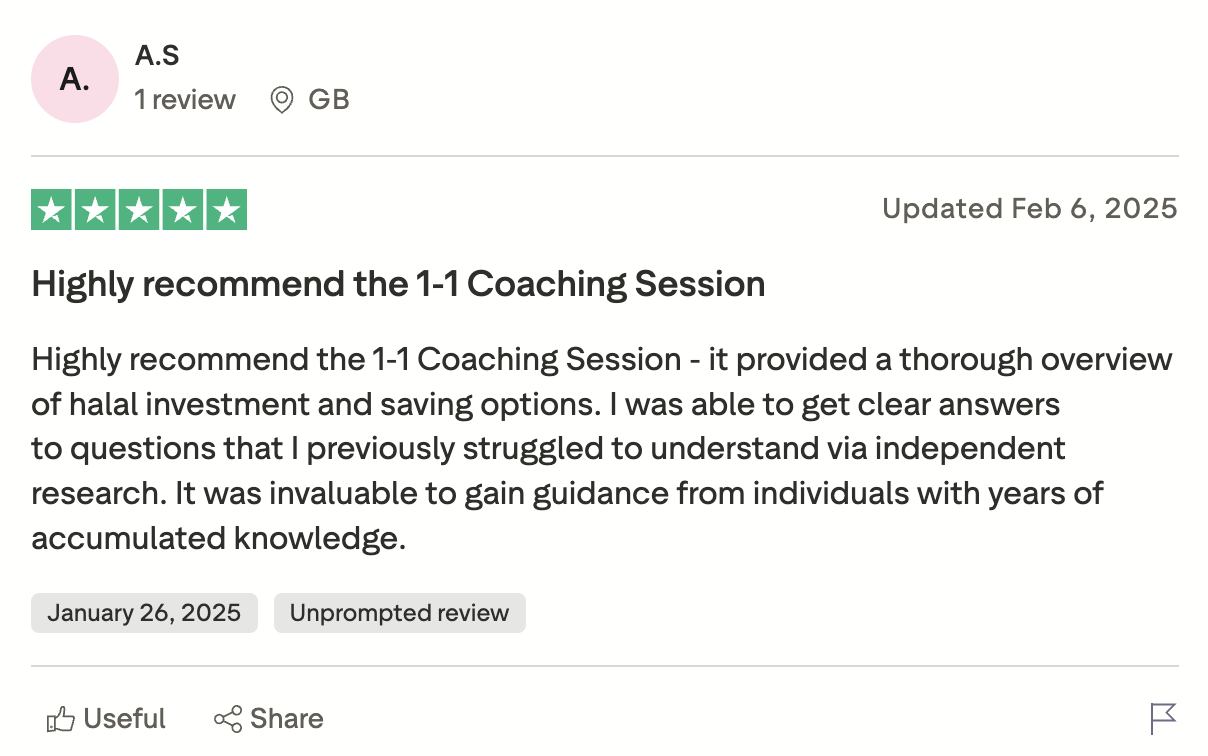Click the fourth green rating star
Viewport: 1208px width, 756px height.
click(183, 210)
